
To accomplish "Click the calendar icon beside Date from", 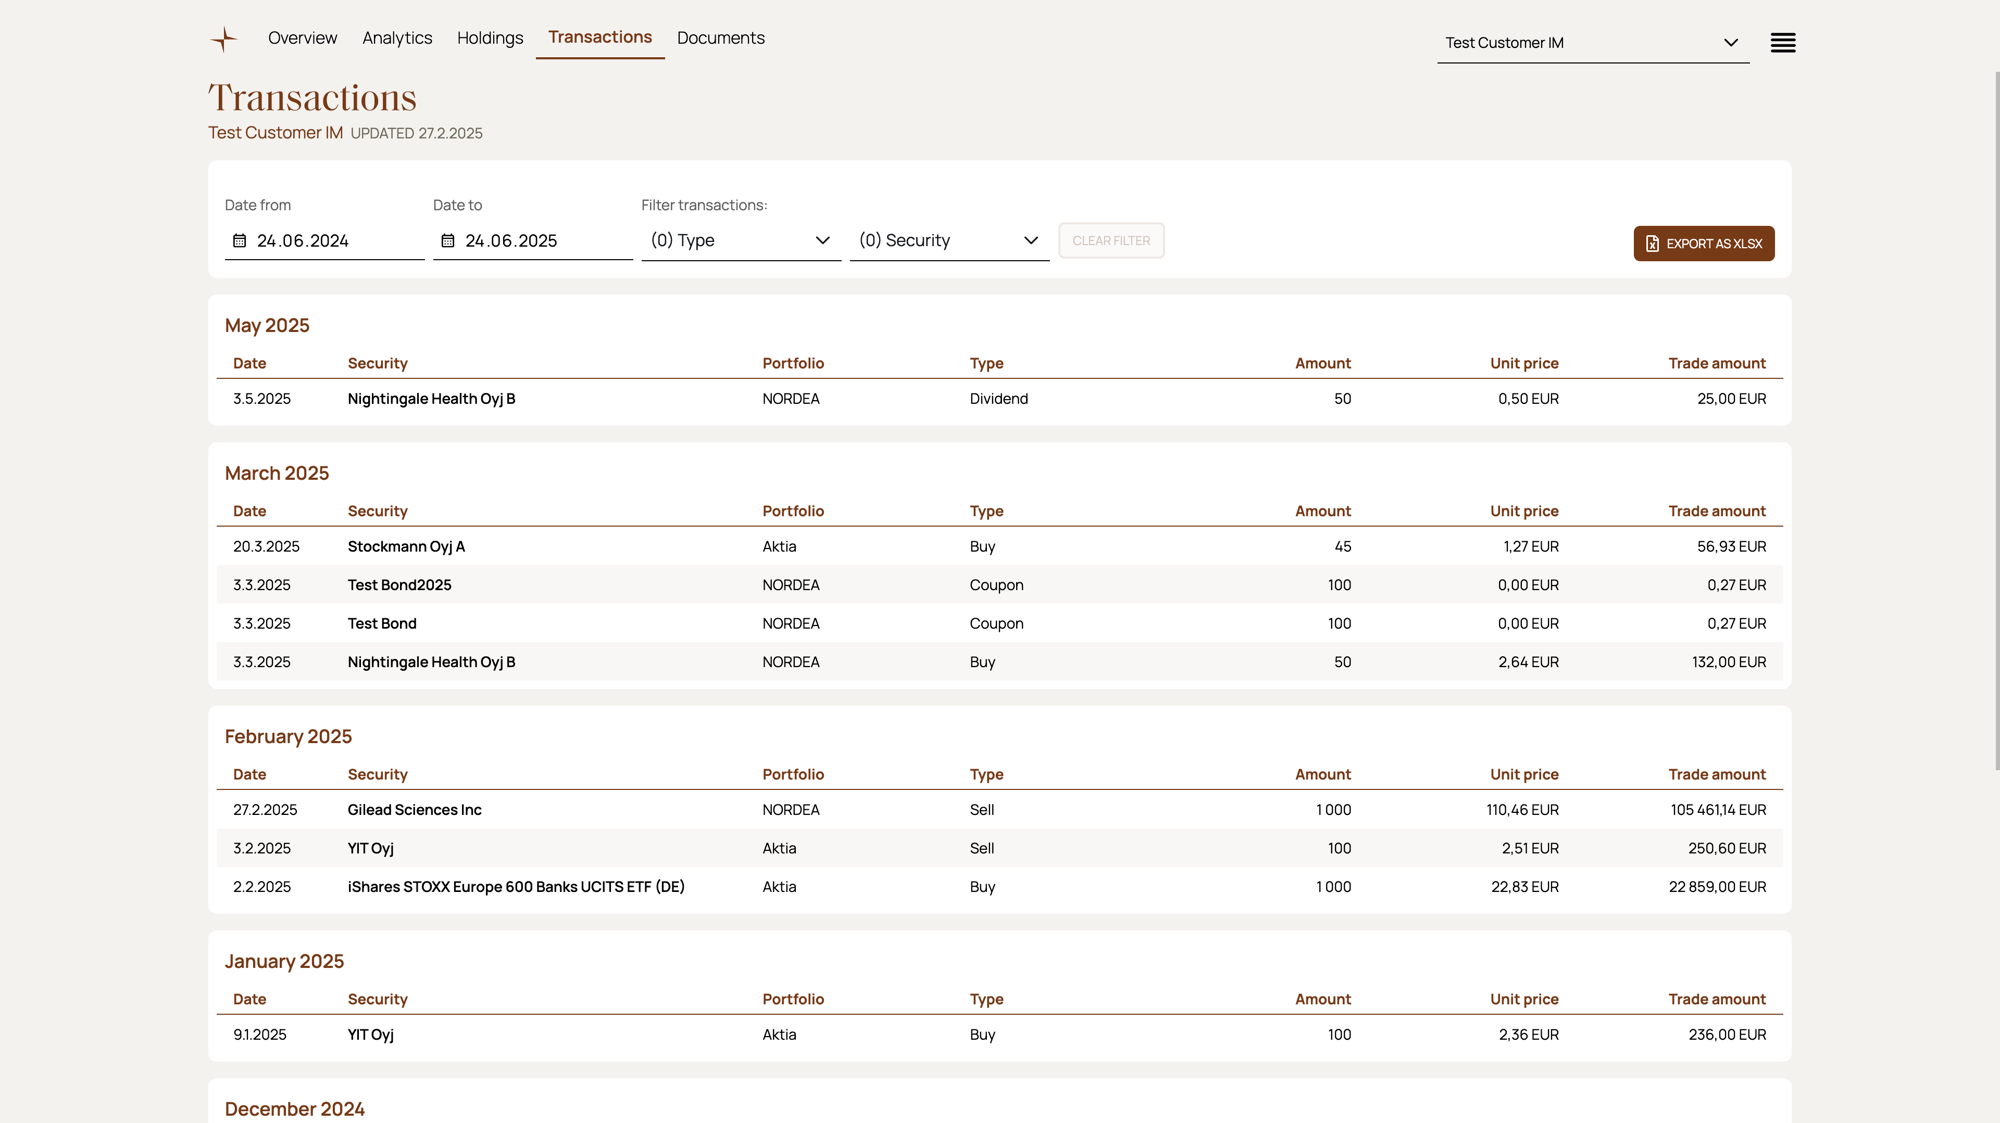I will (x=239, y=240).
